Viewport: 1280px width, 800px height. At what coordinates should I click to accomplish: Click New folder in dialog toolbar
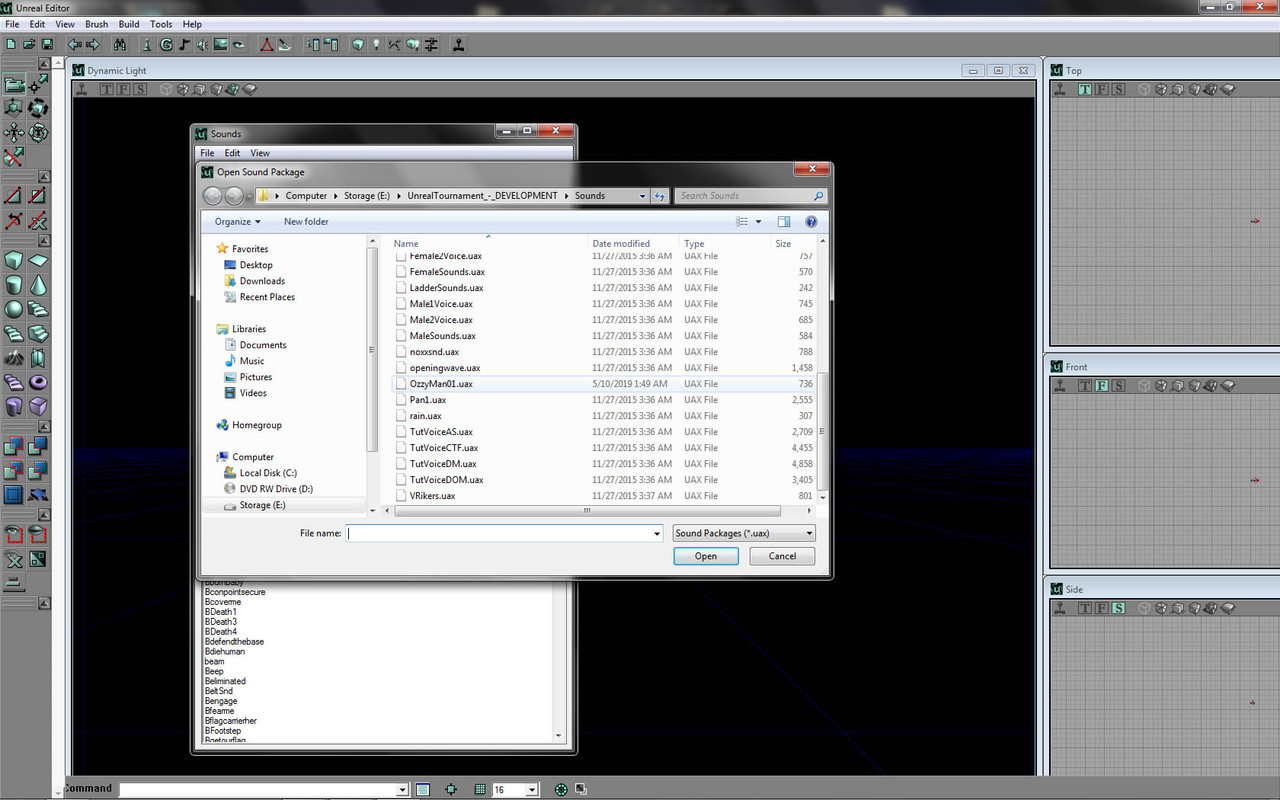306,222
